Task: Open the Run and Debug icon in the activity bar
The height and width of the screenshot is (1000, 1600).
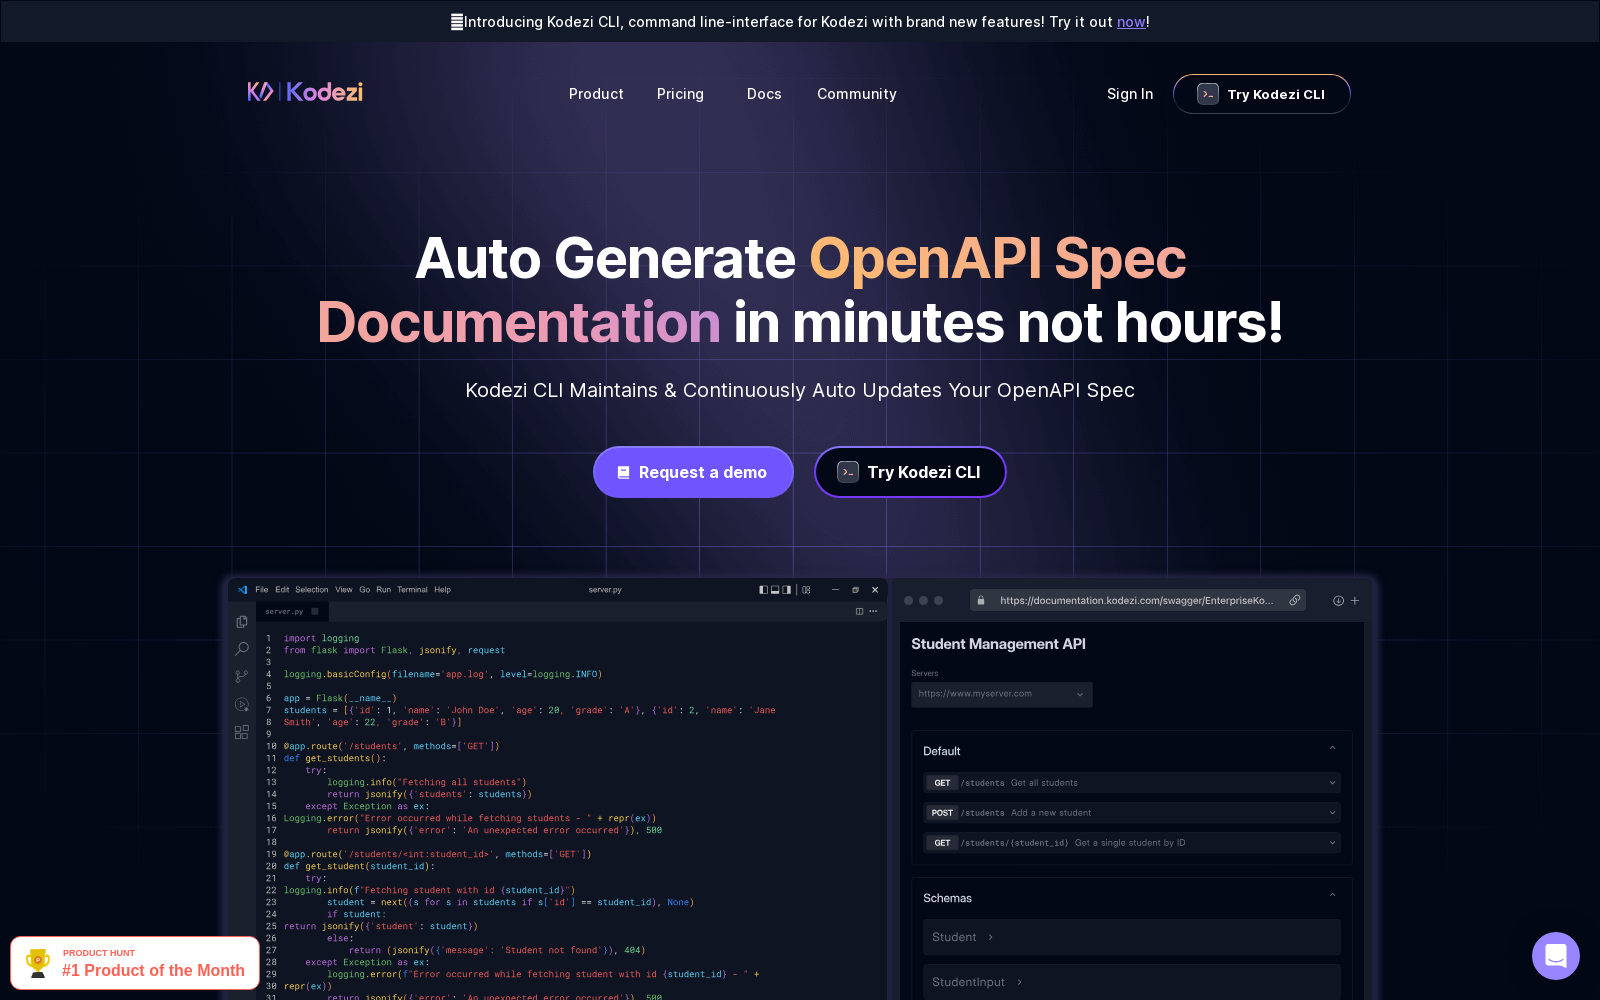Action: pos(242,705)
